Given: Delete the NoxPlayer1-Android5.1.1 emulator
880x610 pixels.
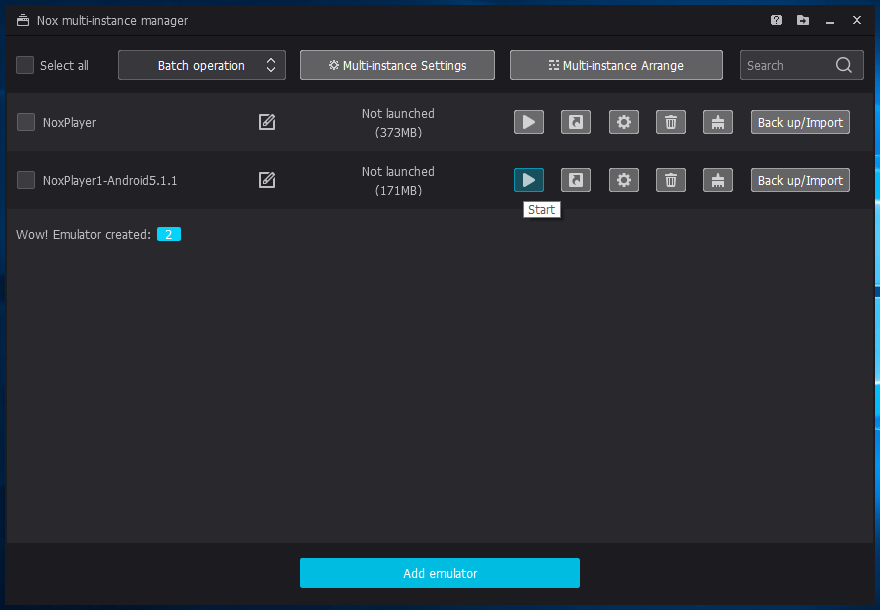Looking at the screenshot, I should pyautogui.click(x=671, y=180).
